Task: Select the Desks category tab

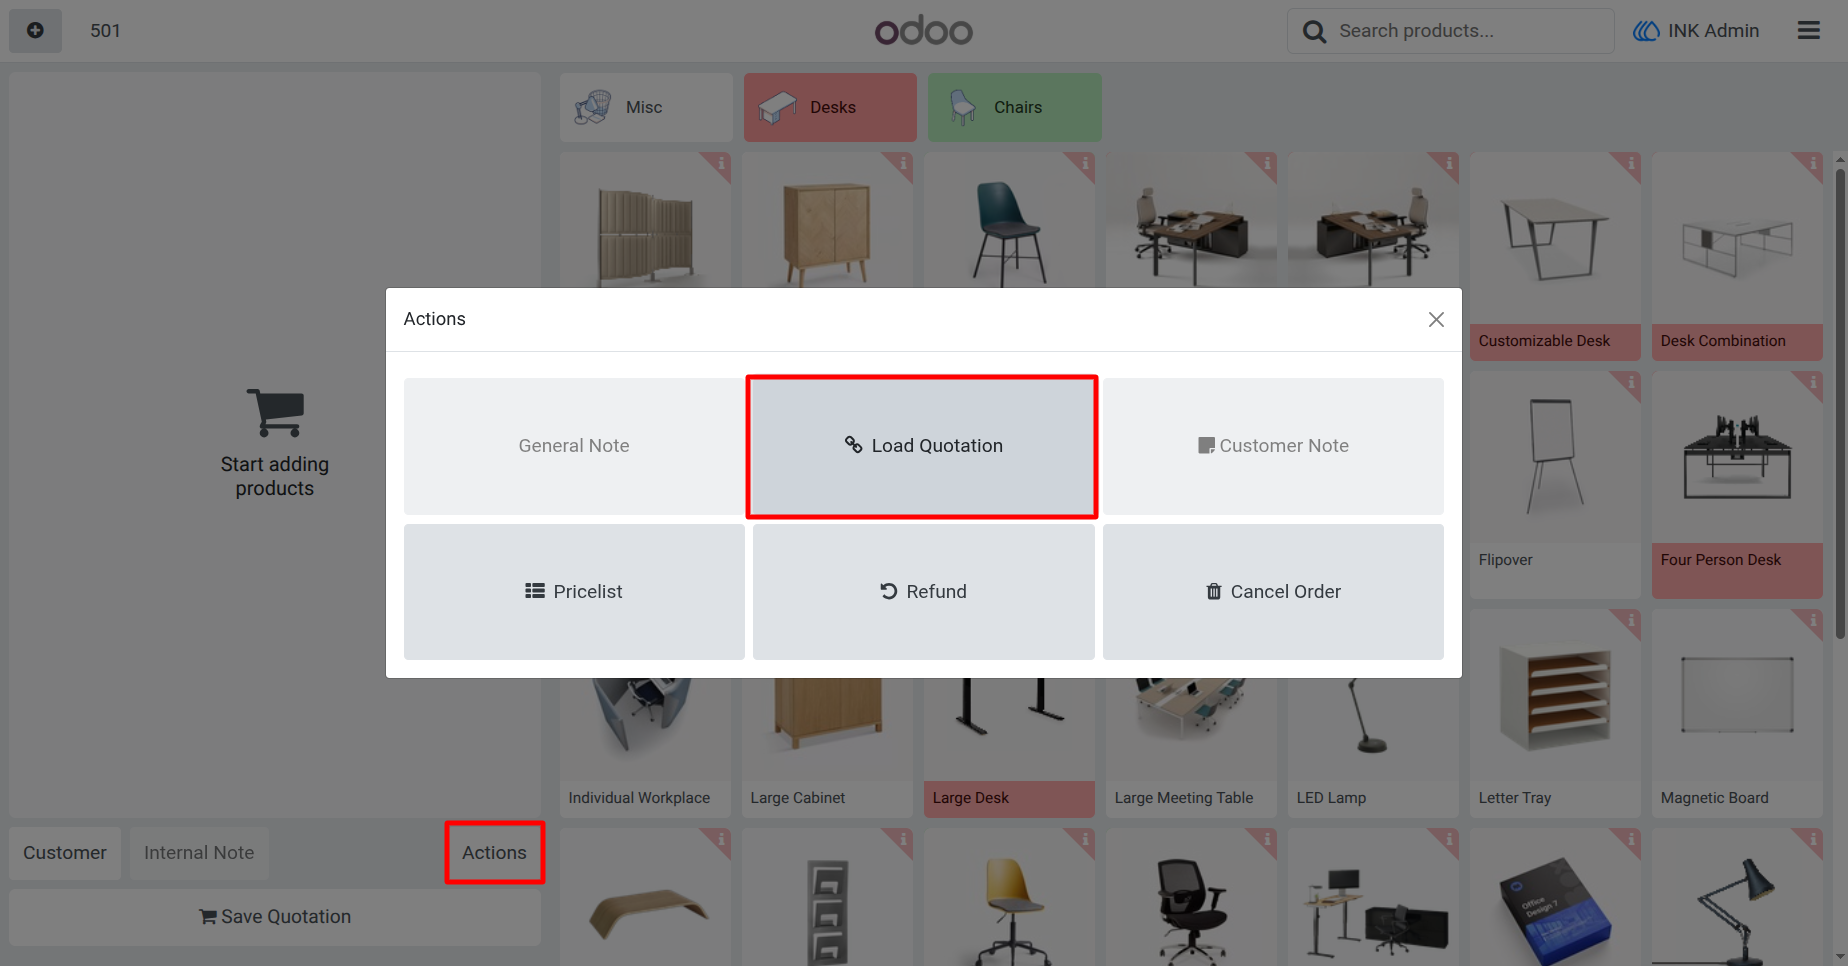Action: click(x=830, y=107)
